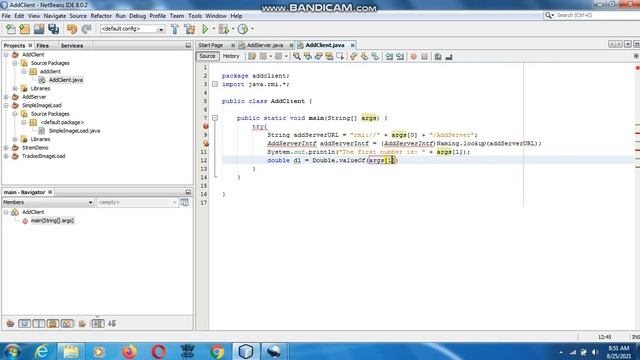Open the File menu
Image resolution: width=640 pixels, height=360 pixels.
coord(6,16)
